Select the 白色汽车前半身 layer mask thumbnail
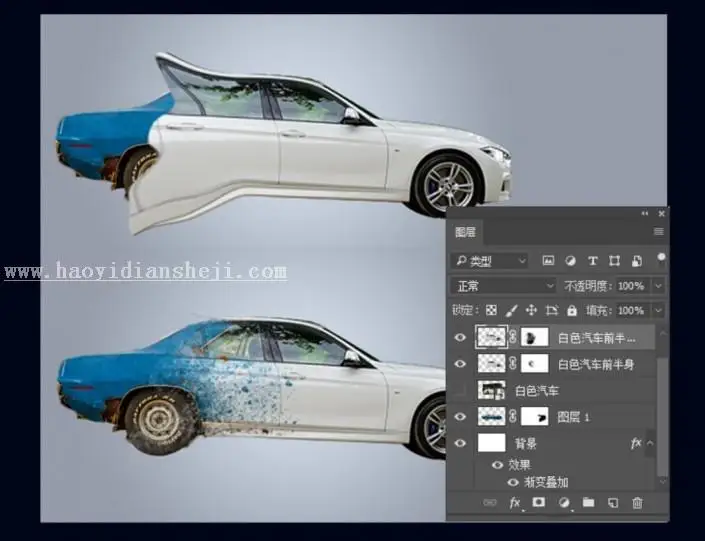The width and height of the screenshot is (705, 541). point(535,364)
